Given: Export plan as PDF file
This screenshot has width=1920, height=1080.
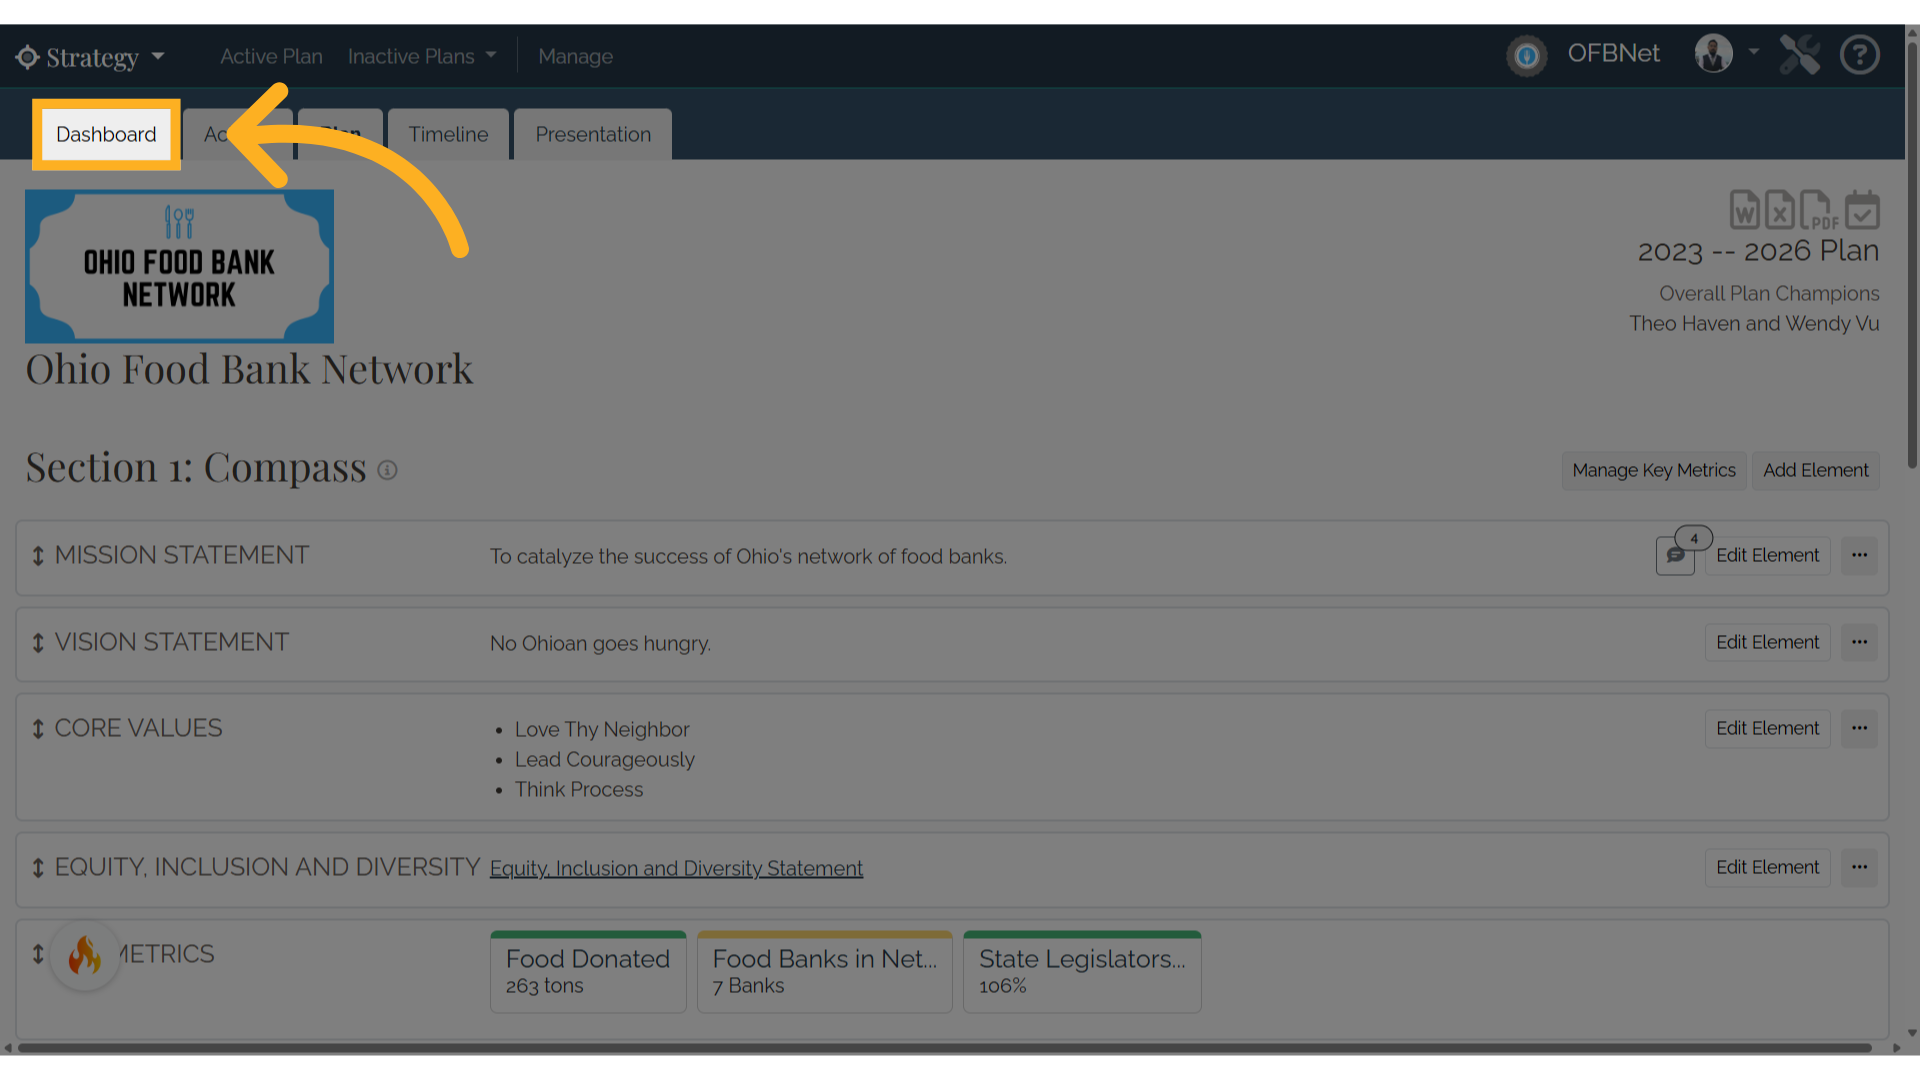Looking at the screenshot, I should [1818, 210].
